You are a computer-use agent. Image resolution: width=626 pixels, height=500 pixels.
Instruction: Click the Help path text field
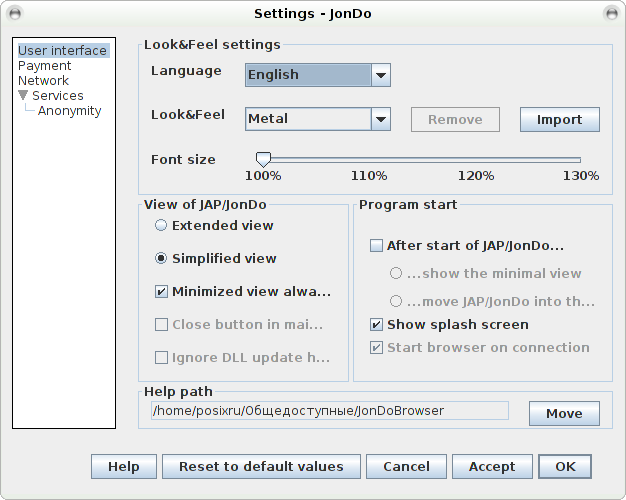[x=330, y=411]
